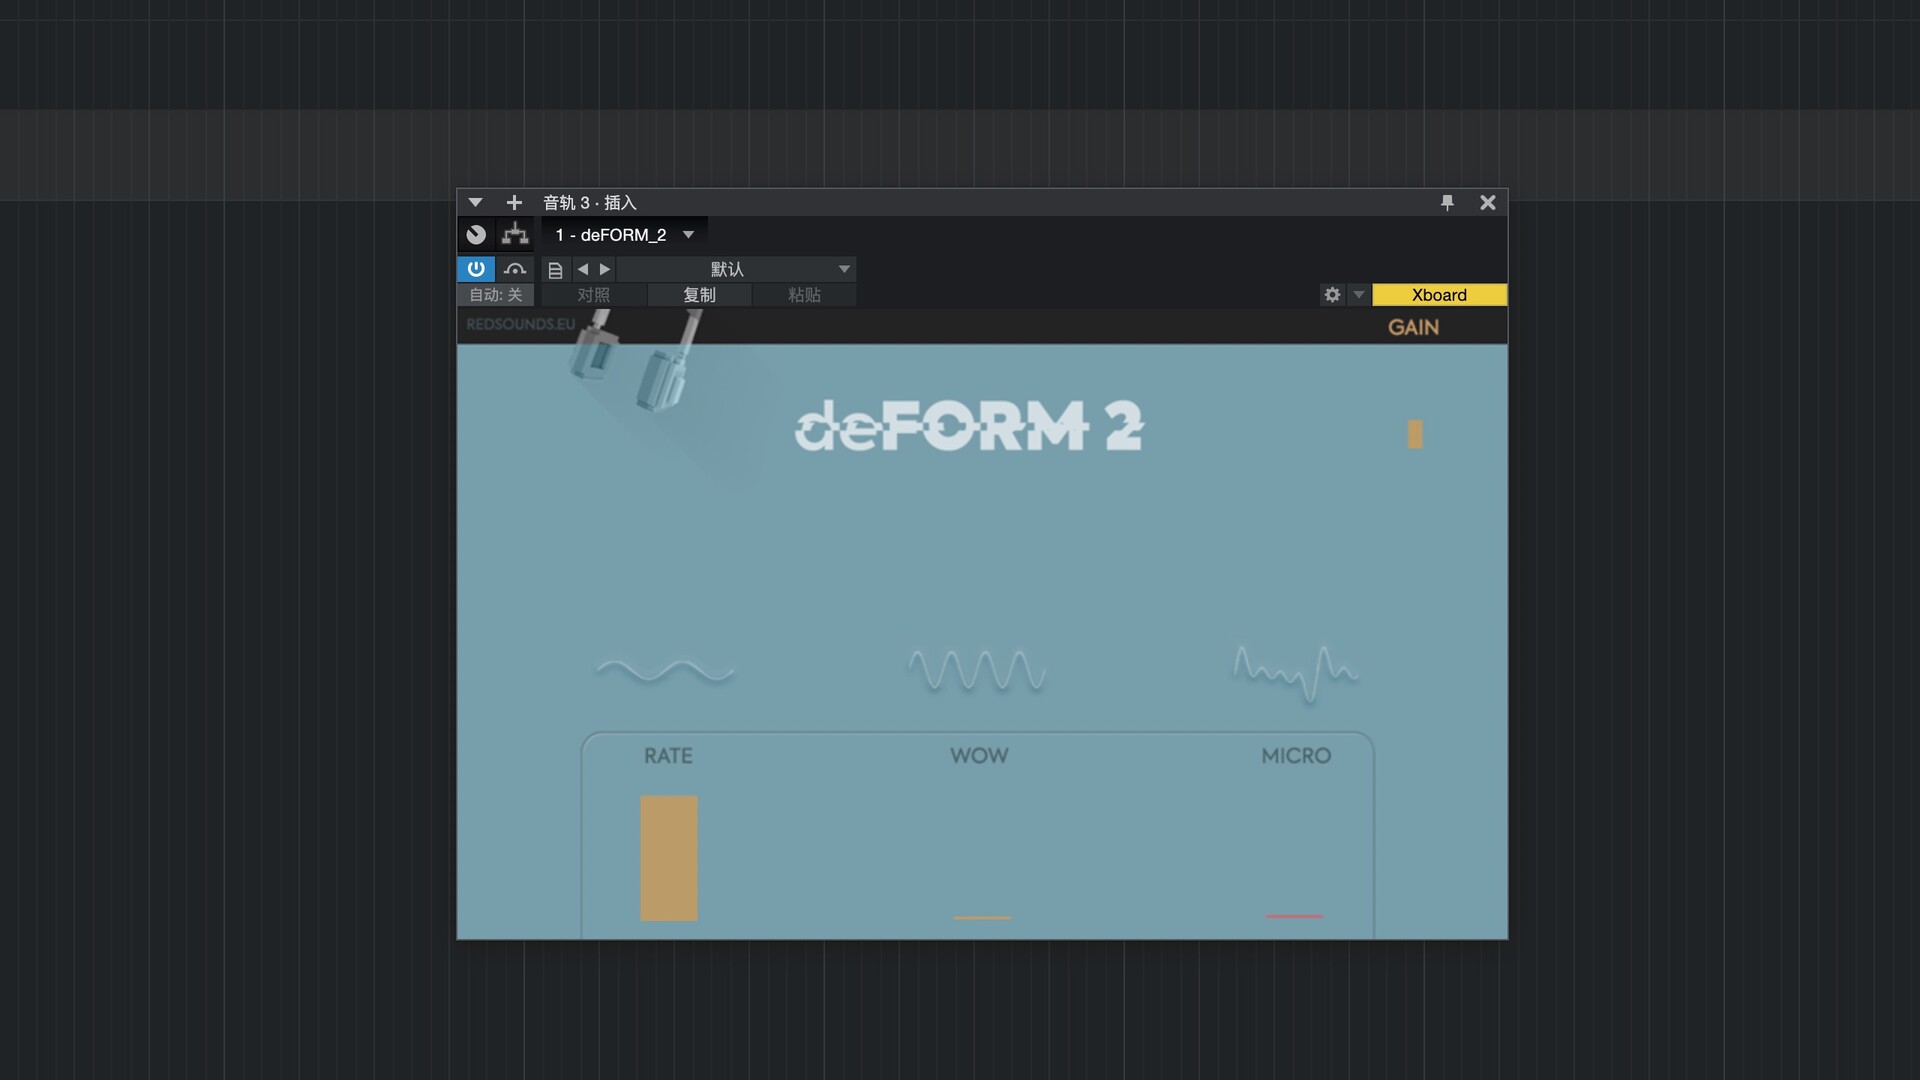
Task: Go to the next preset
Action: [x=605, y=269]
